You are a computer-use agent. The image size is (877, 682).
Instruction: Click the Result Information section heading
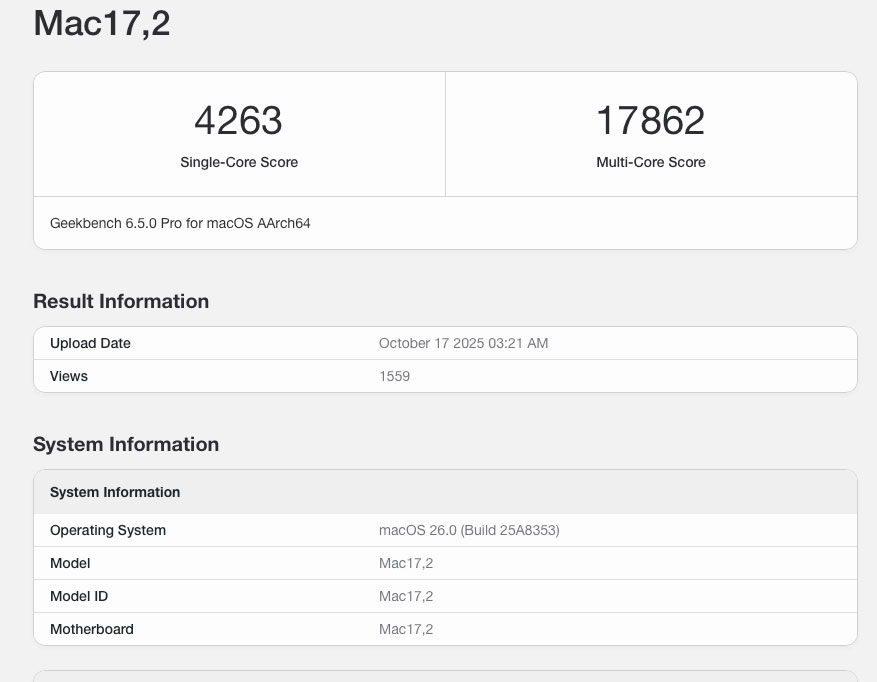pyautogui.click(x=120, y=301)
